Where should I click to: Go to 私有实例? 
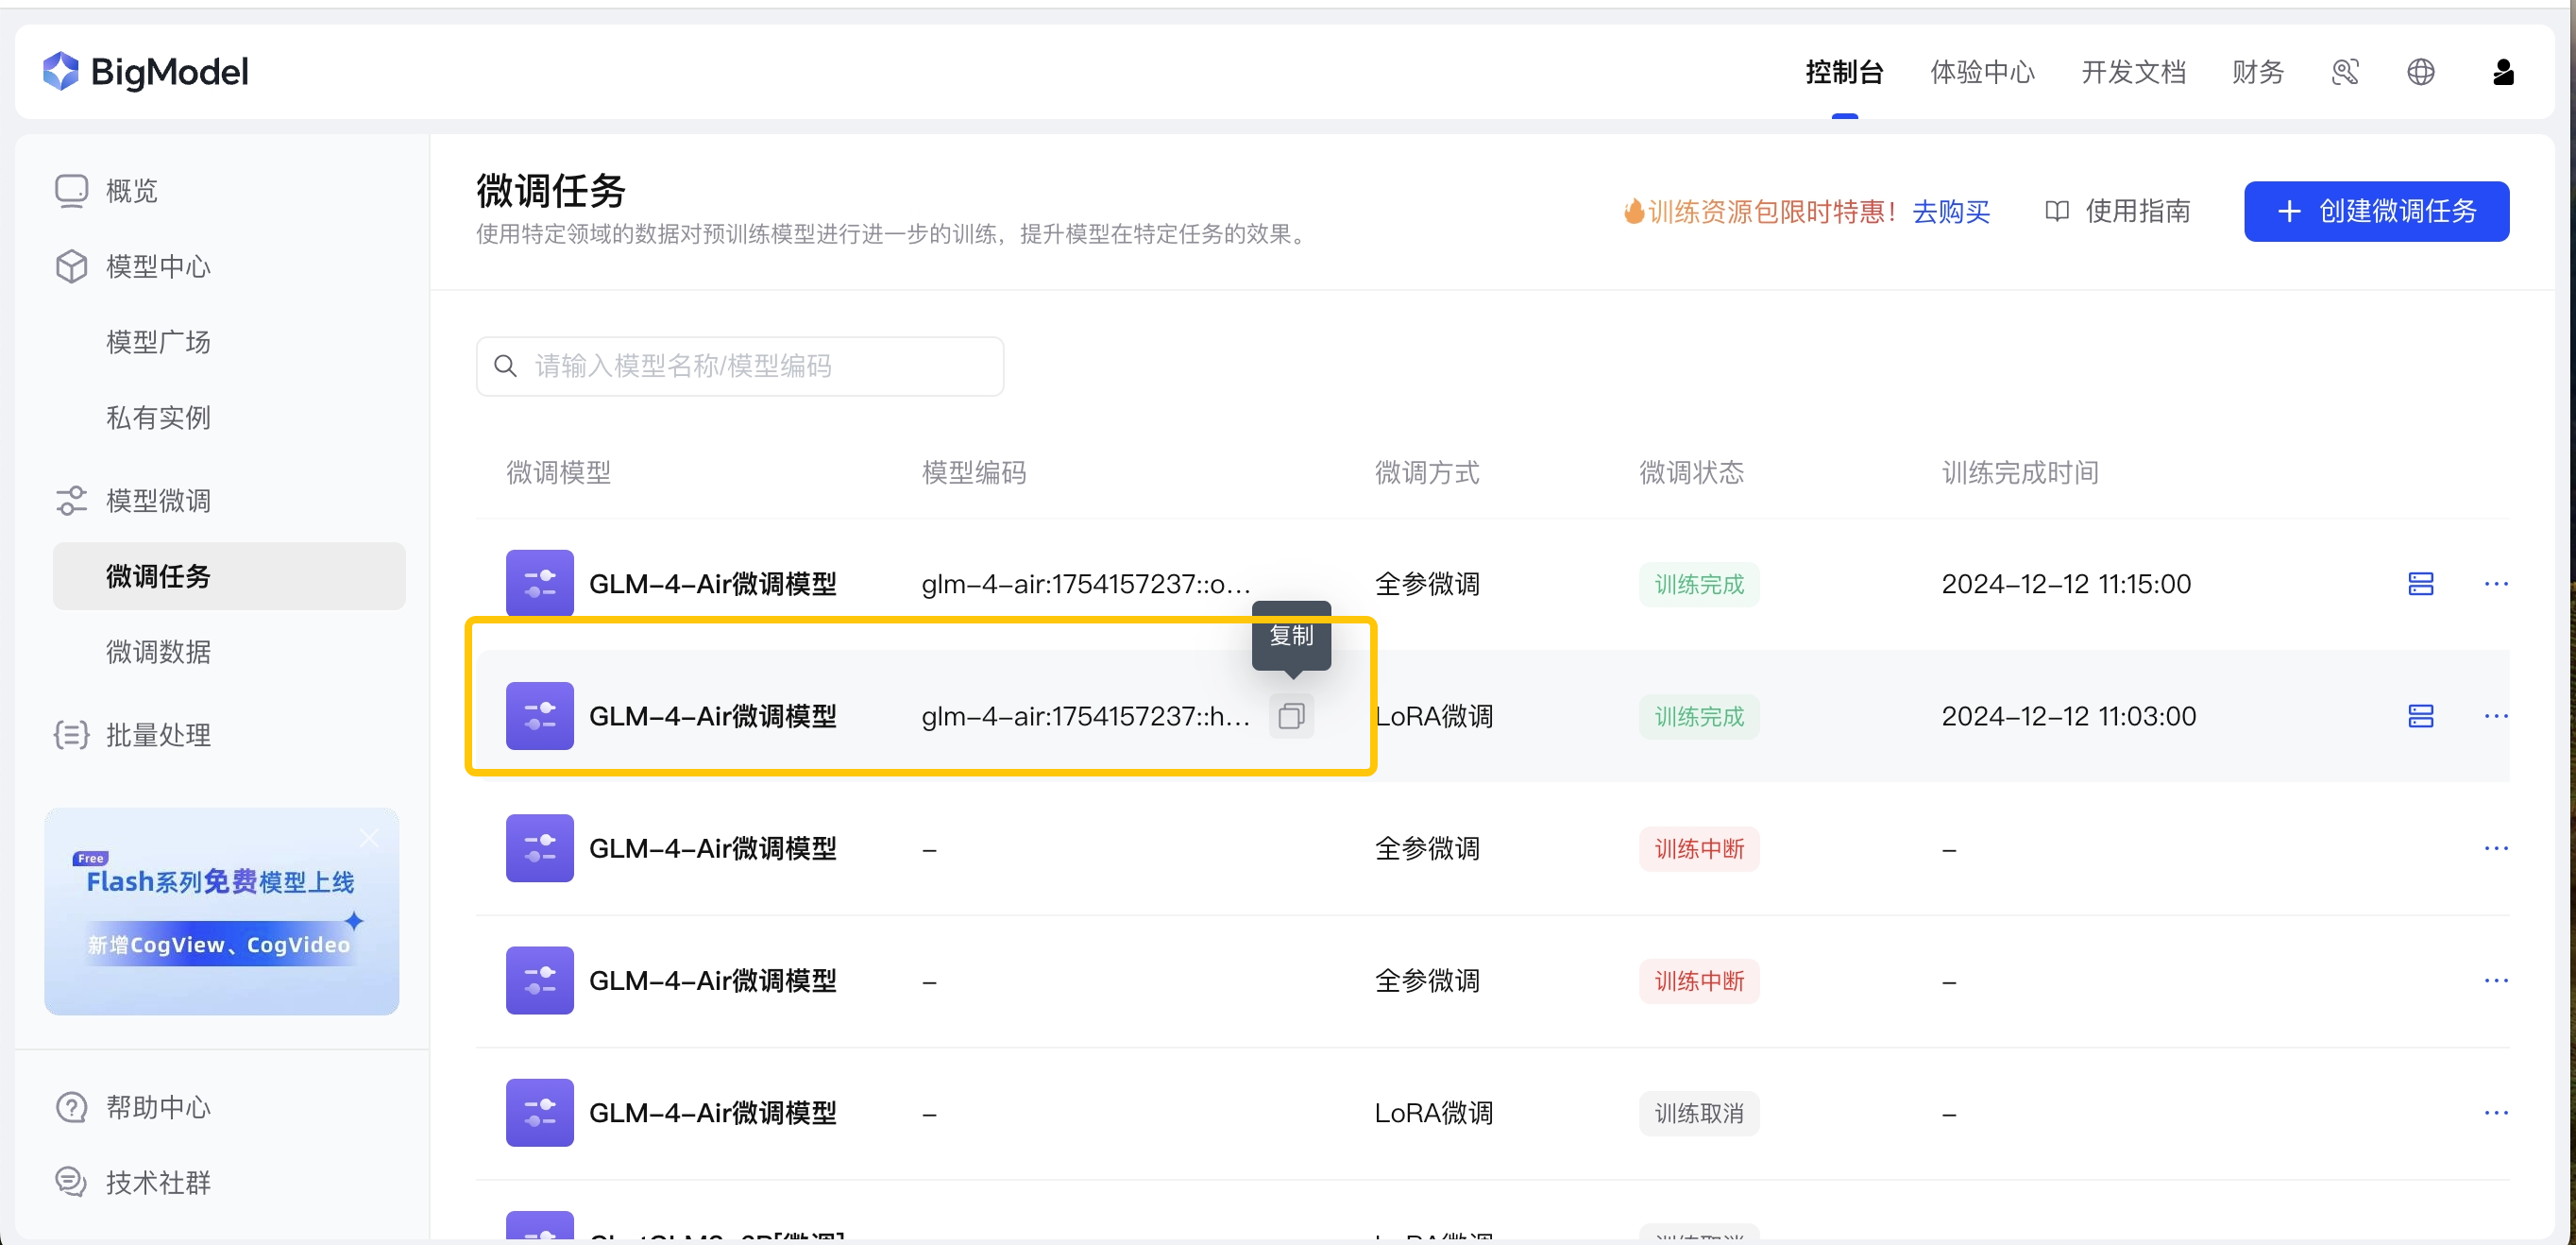(x=158, y=418)
